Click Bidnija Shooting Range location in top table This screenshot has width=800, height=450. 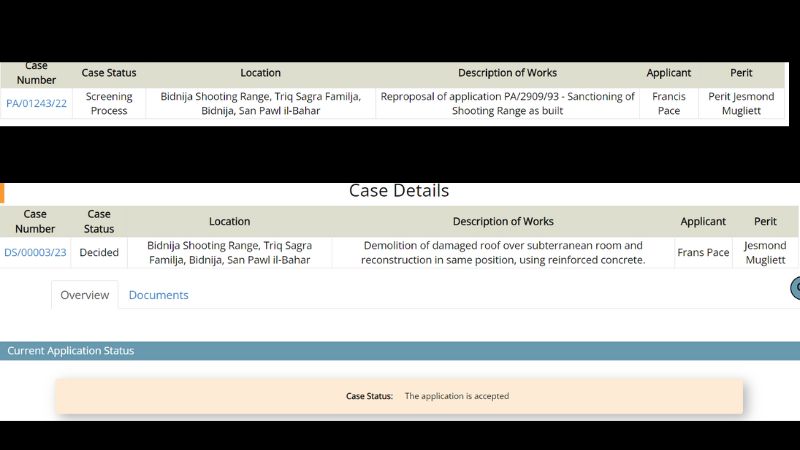[260, 104]
